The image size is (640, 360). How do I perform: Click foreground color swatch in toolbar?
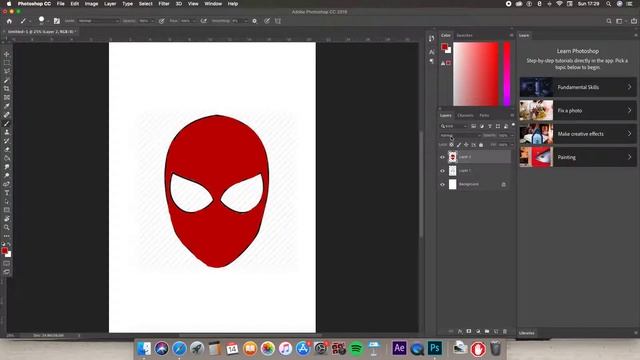4,251
